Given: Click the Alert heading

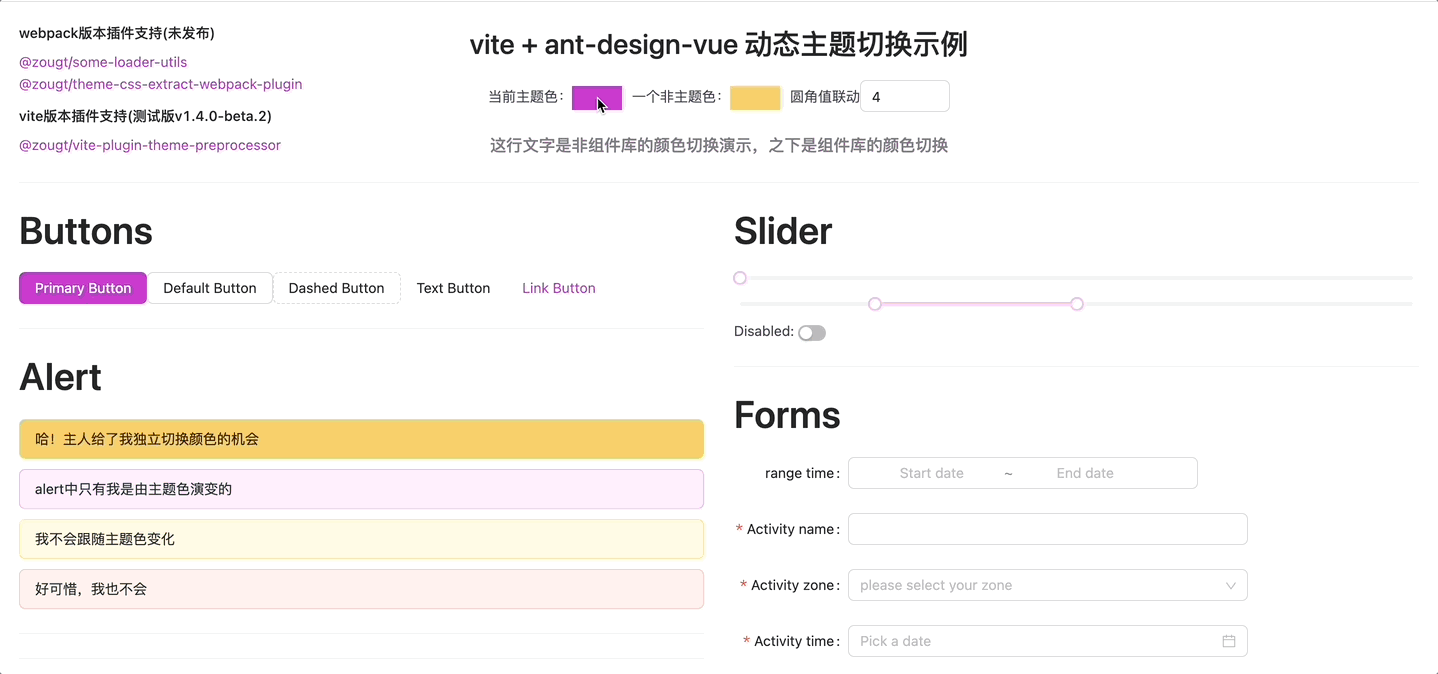Looking at the screenshot, I should tap(60, 377).
